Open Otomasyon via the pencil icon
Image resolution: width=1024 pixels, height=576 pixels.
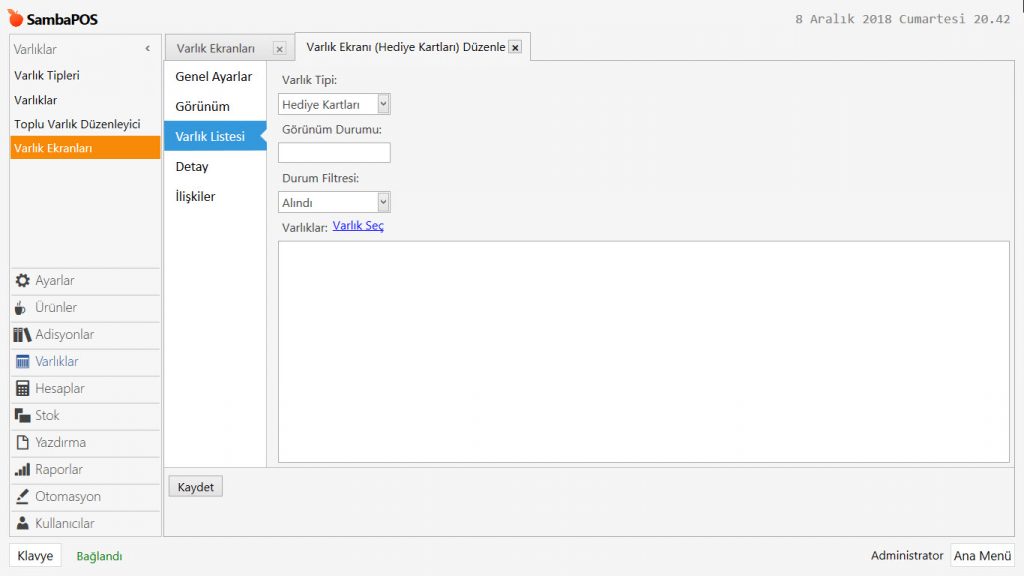tap(23, 497)
